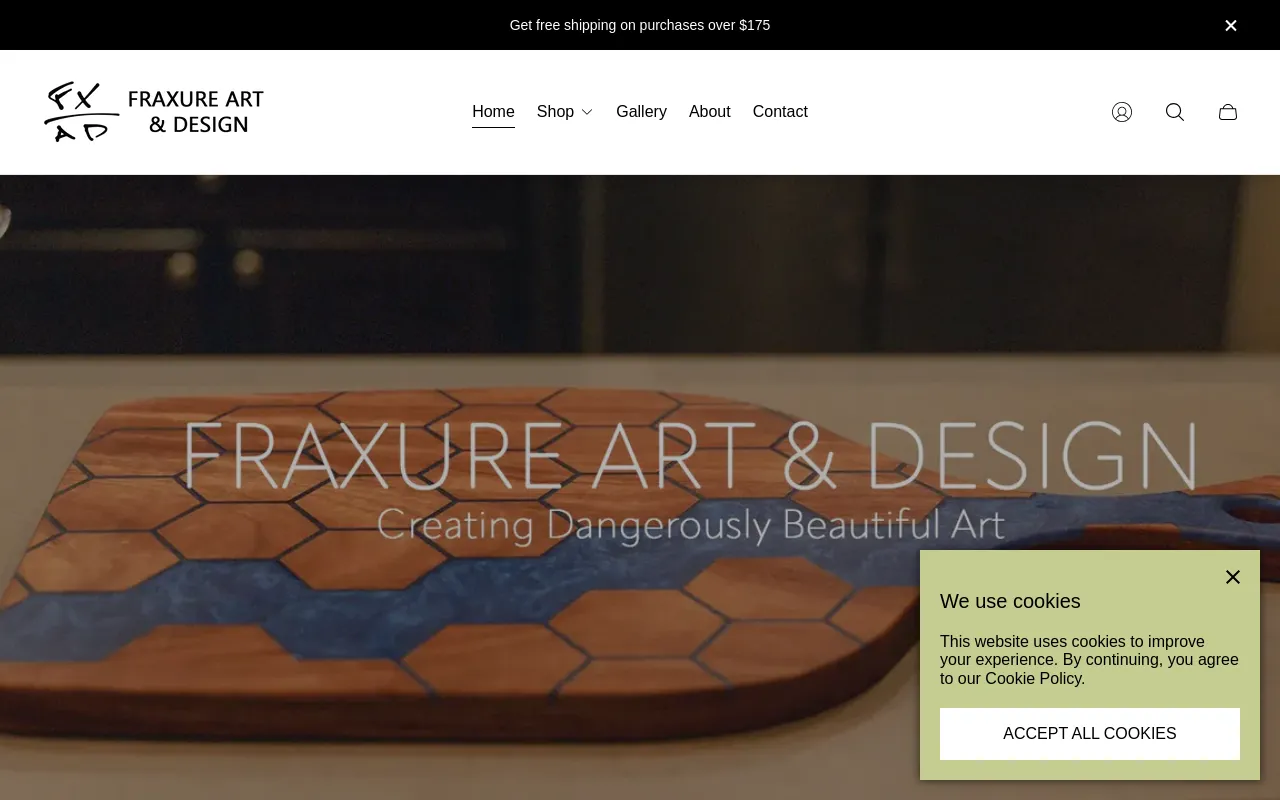
Task: Click the Cookie Policy text in notice
Action: point(1033,678)
